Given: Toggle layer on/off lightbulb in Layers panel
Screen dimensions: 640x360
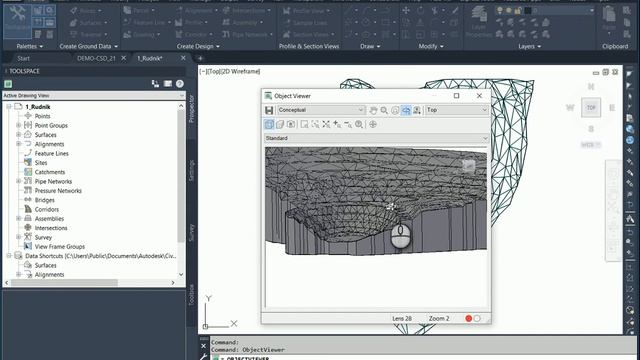Looking at the screenshot, I should point(500,11).
